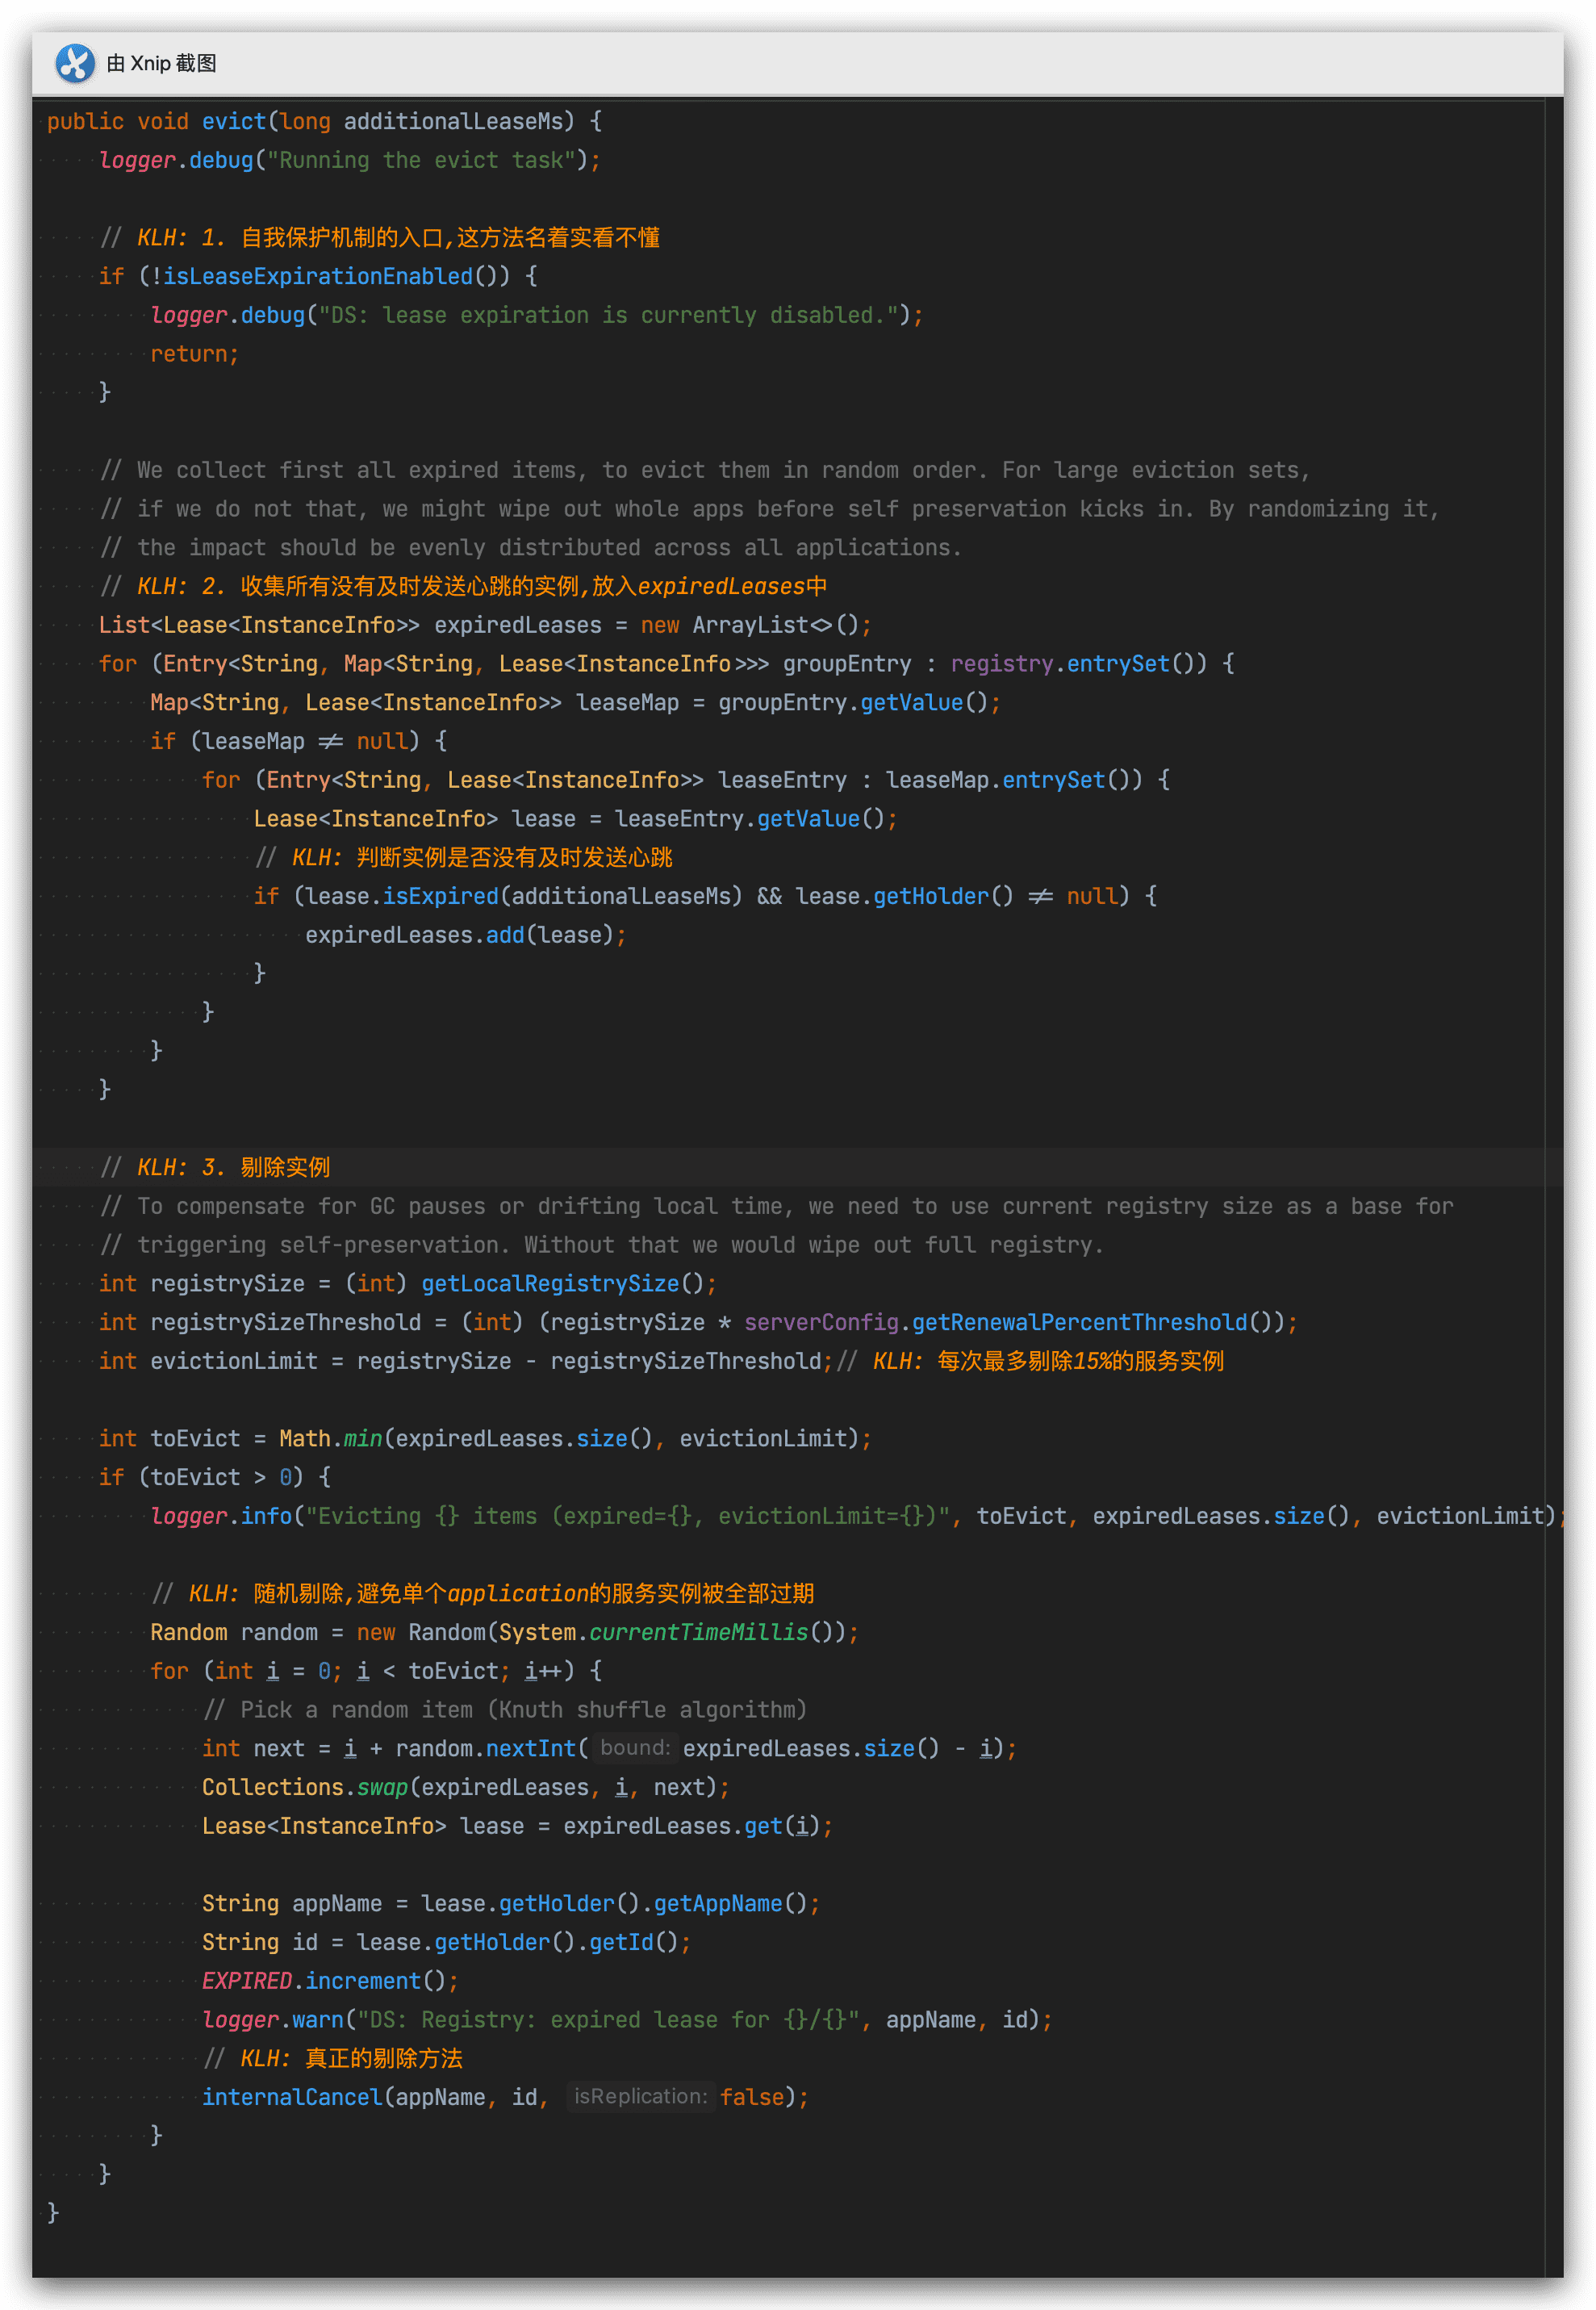Click comment 'Pick a random item (Knuth shuffle algorithm)'
The width and height of the screenshot is (1596, 2310).
point(504,1711)
